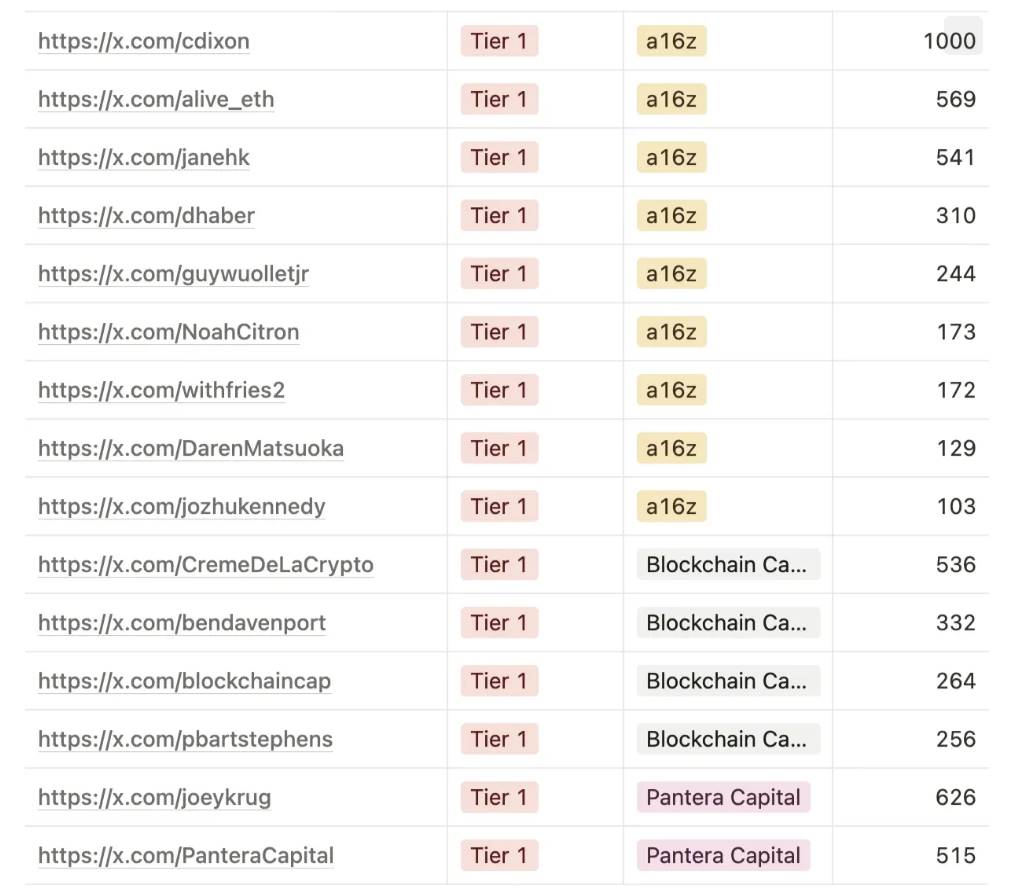
Task: Open the Tier 1 tag for bendavenport
Action: pyautogui.click(x=499, y=623)
